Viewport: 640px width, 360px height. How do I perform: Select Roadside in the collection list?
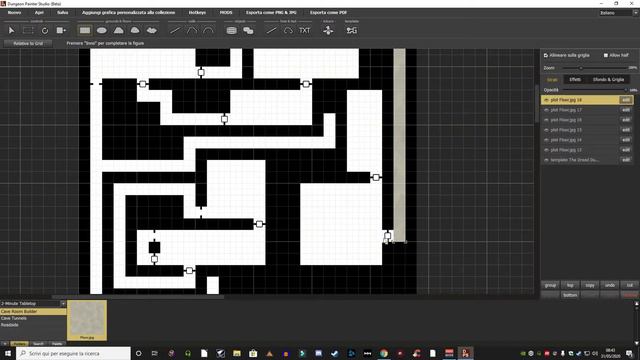click(10, 325)
